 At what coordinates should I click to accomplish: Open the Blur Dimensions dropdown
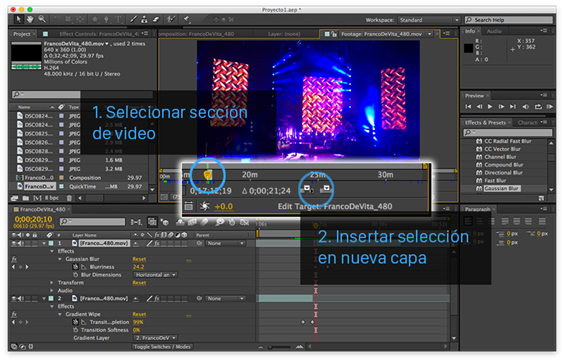pos(155,275)
